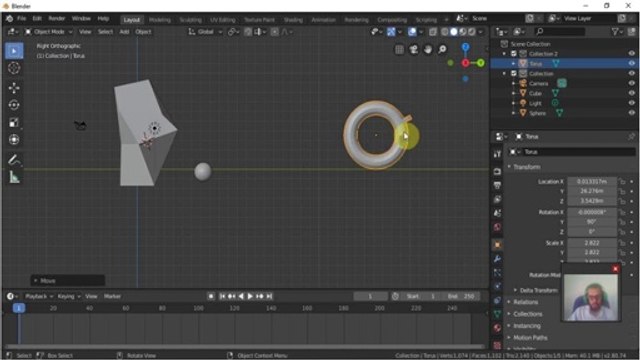Open the Object Data properties tab

pyautogui.click(x=497, y=314)
